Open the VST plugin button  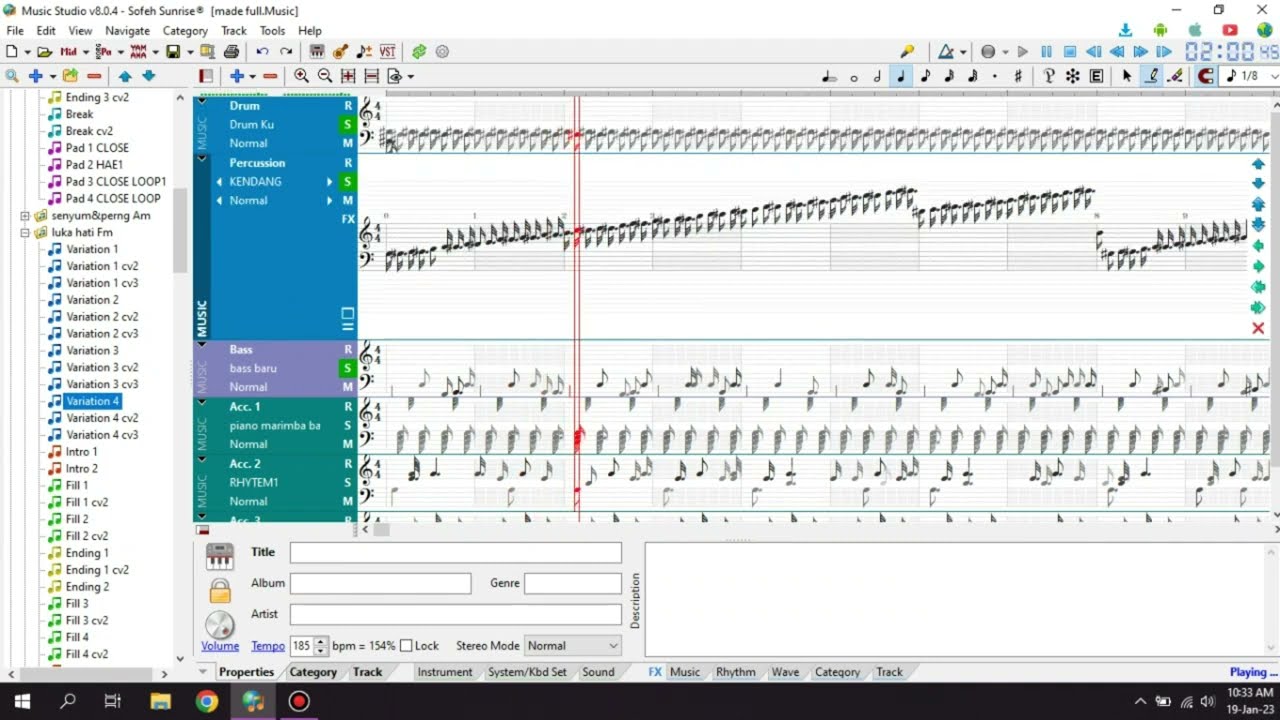[387, 51]
